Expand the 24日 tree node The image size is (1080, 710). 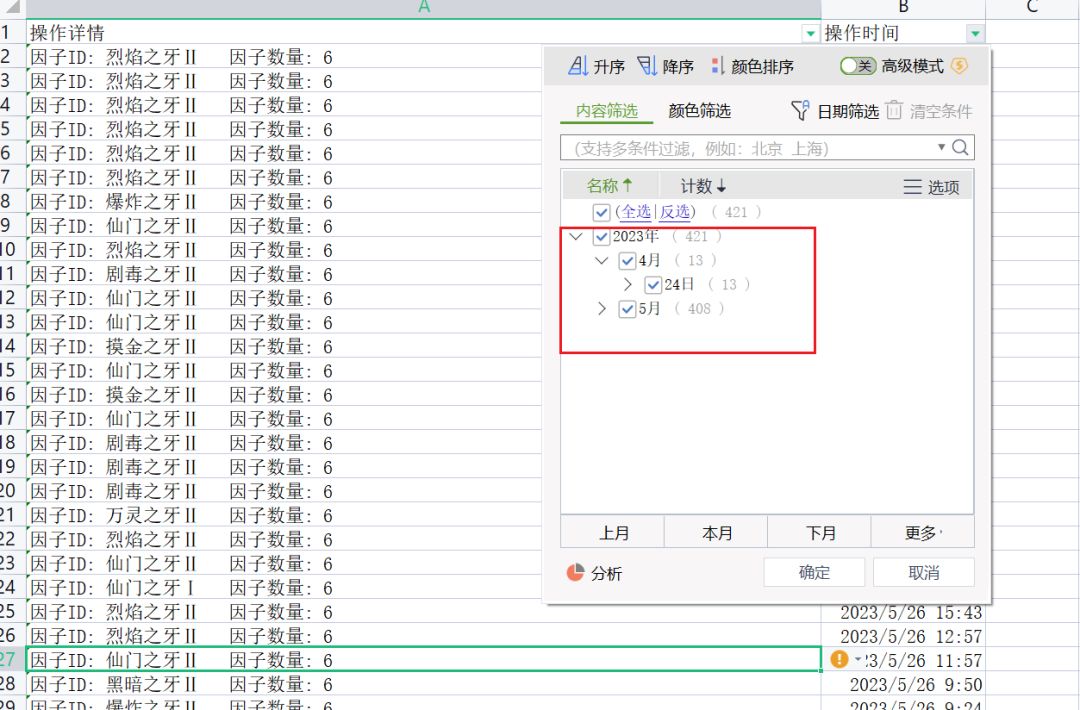(x=627, y=284)
